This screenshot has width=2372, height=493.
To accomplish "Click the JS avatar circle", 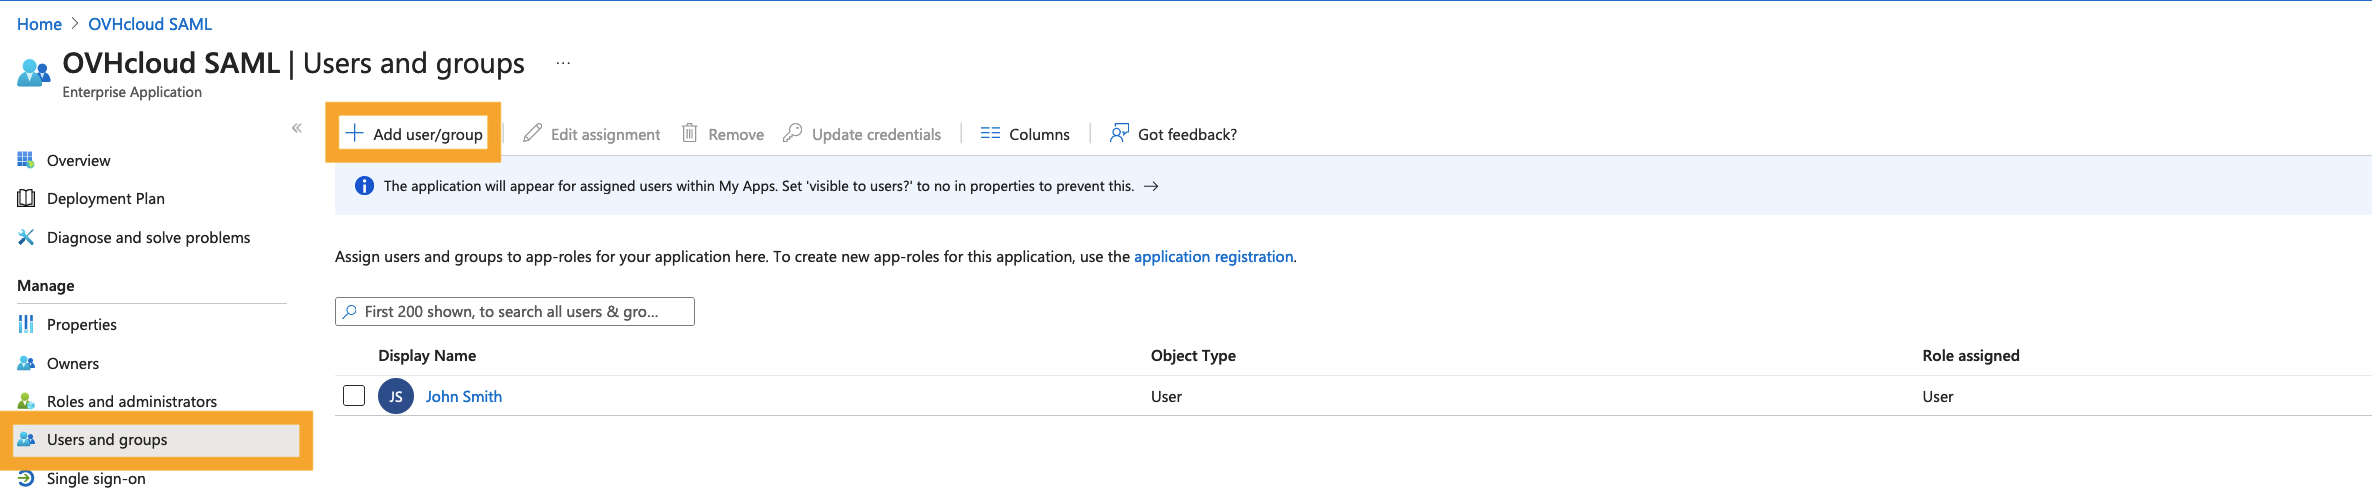I will tap(396, 396).
